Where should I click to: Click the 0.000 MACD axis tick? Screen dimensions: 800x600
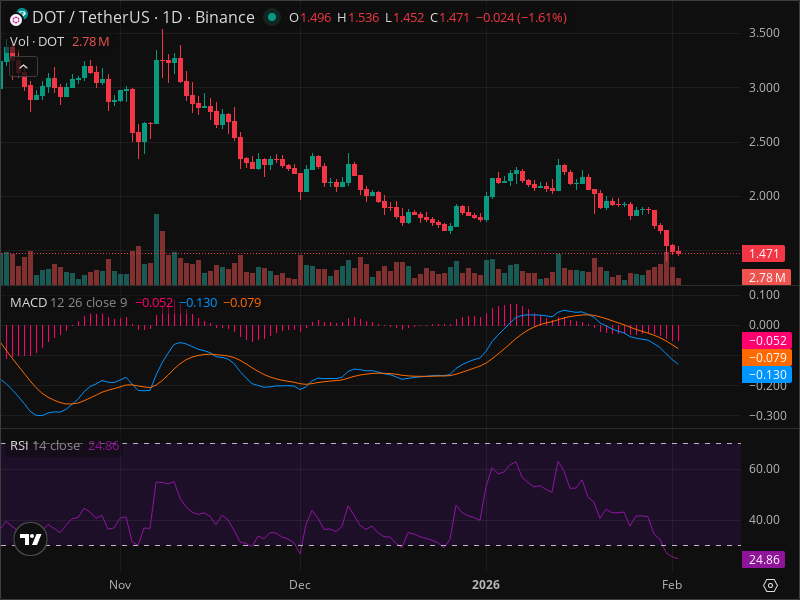pos(764,325)
